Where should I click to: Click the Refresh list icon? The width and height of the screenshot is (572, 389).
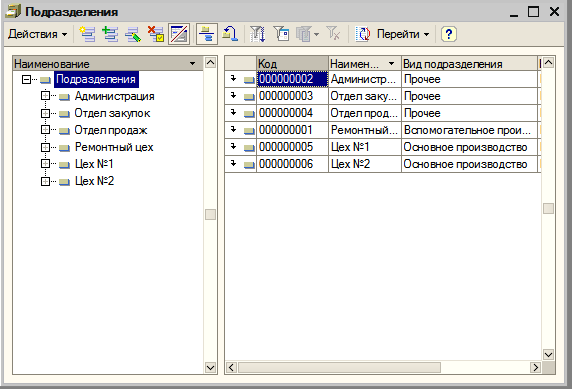[363, 34]
